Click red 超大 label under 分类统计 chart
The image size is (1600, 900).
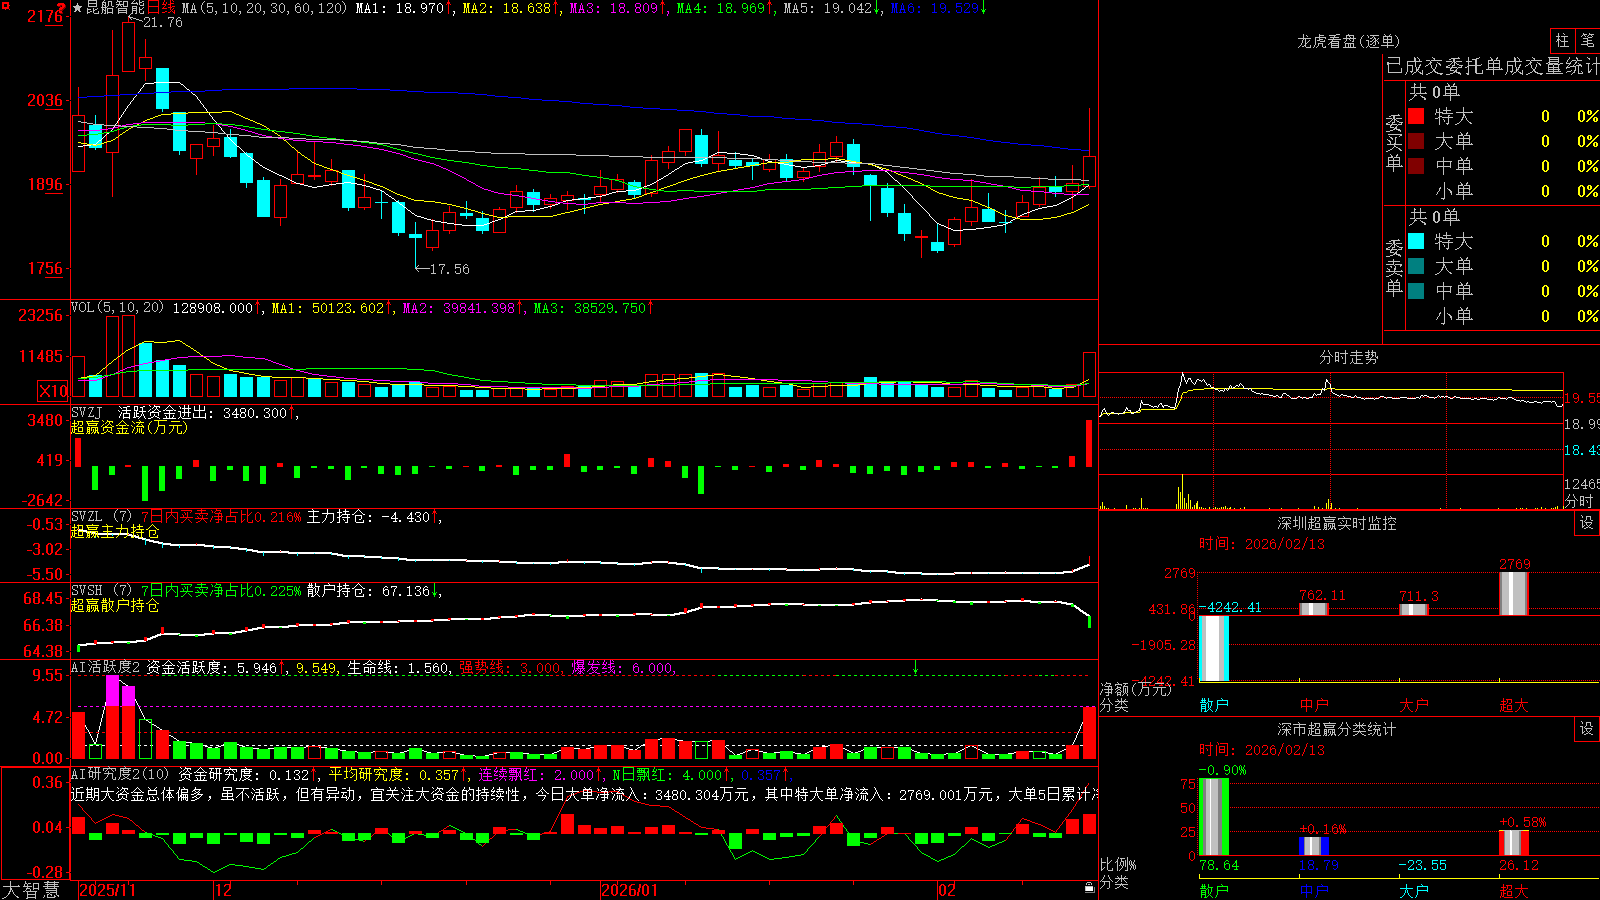click(x=1514, y=890)
